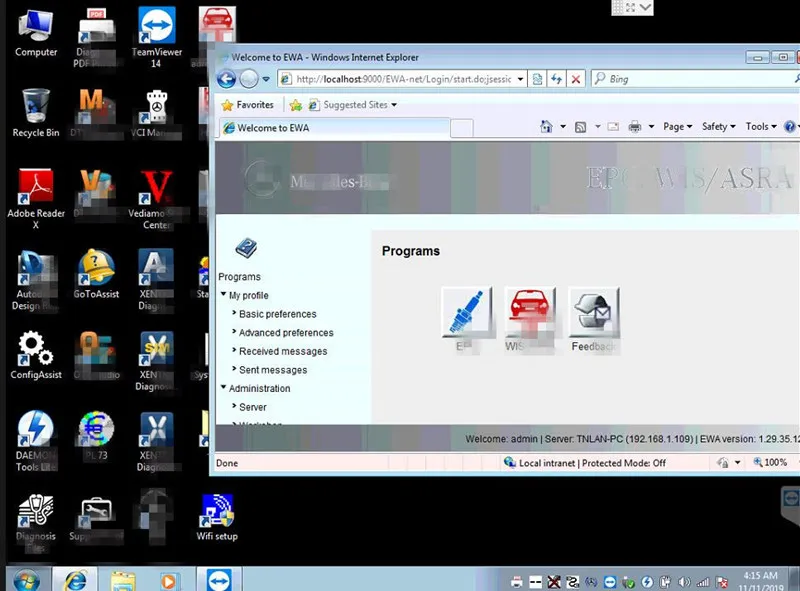This screenshot has width=800, height=591.
Task: Launch DAEMON Tools Lite shortcut
Action: (36, 441)
